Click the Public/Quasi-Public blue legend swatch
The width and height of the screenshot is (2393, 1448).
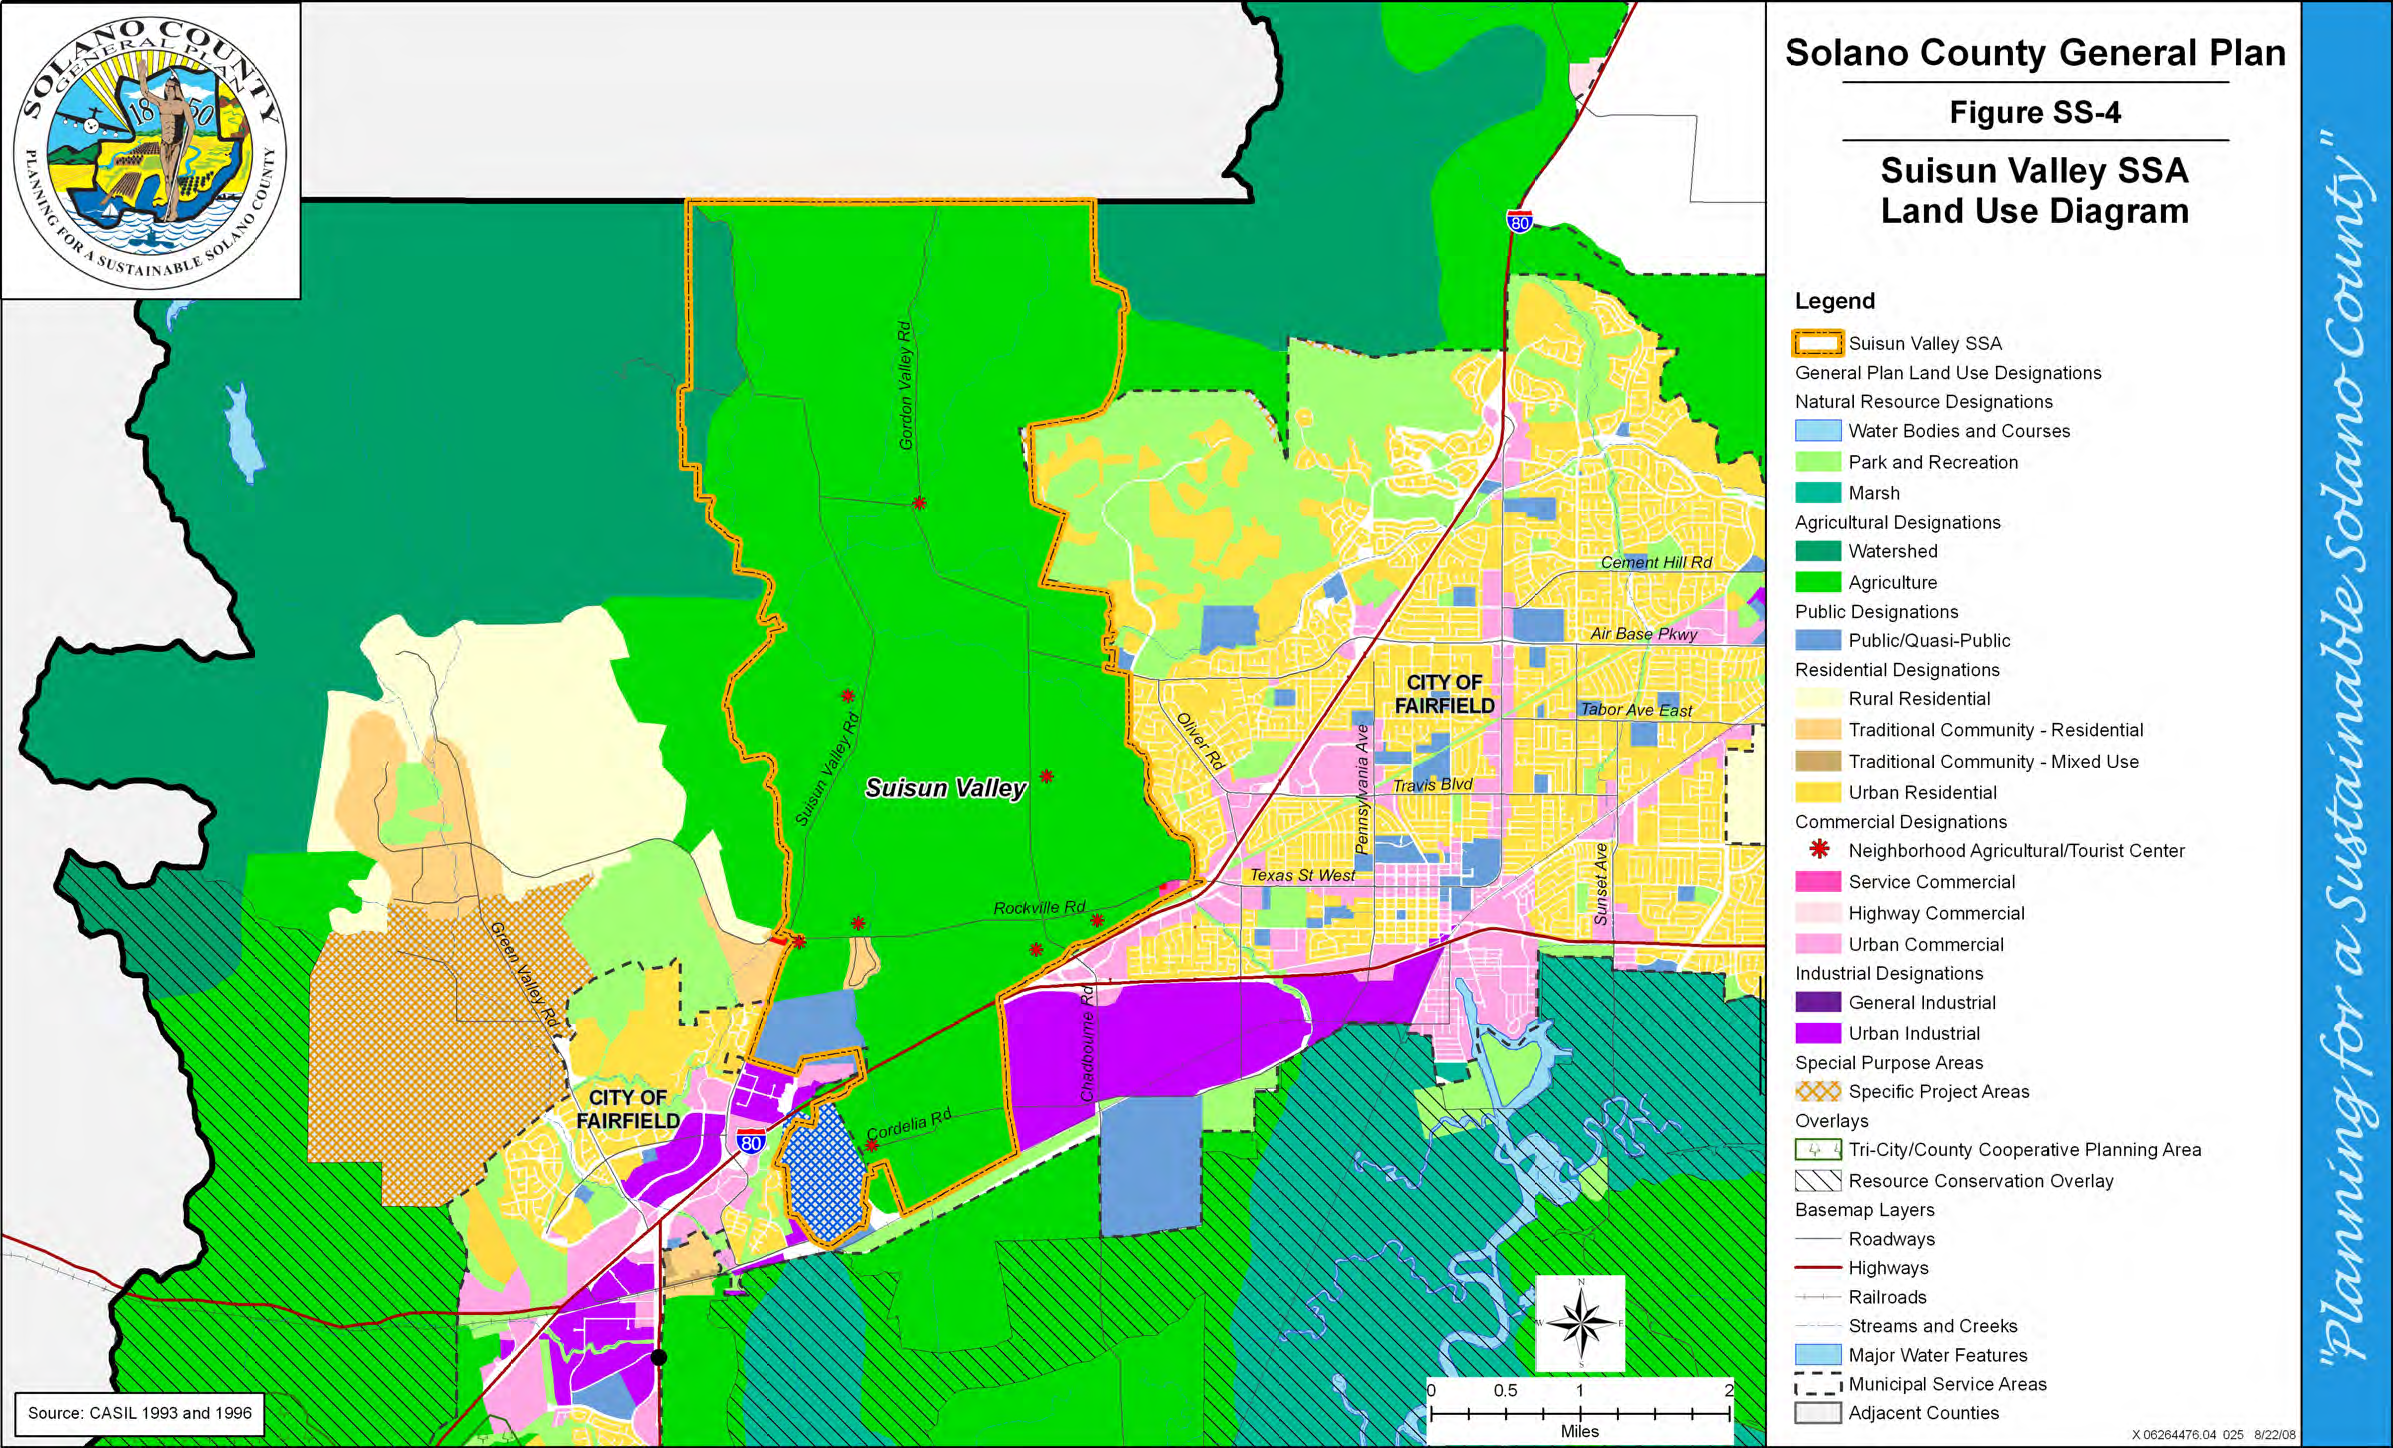[x=1818, y=640]
